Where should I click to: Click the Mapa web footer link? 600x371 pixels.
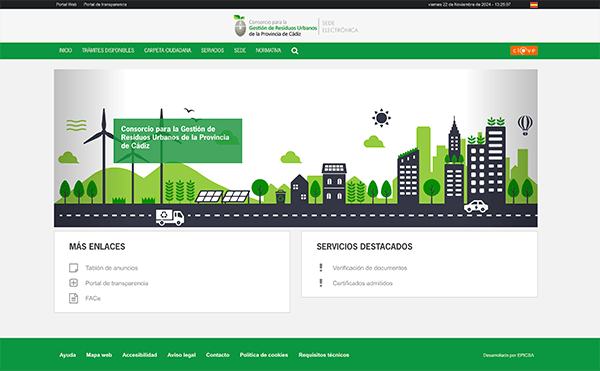[x=99, y=355]
